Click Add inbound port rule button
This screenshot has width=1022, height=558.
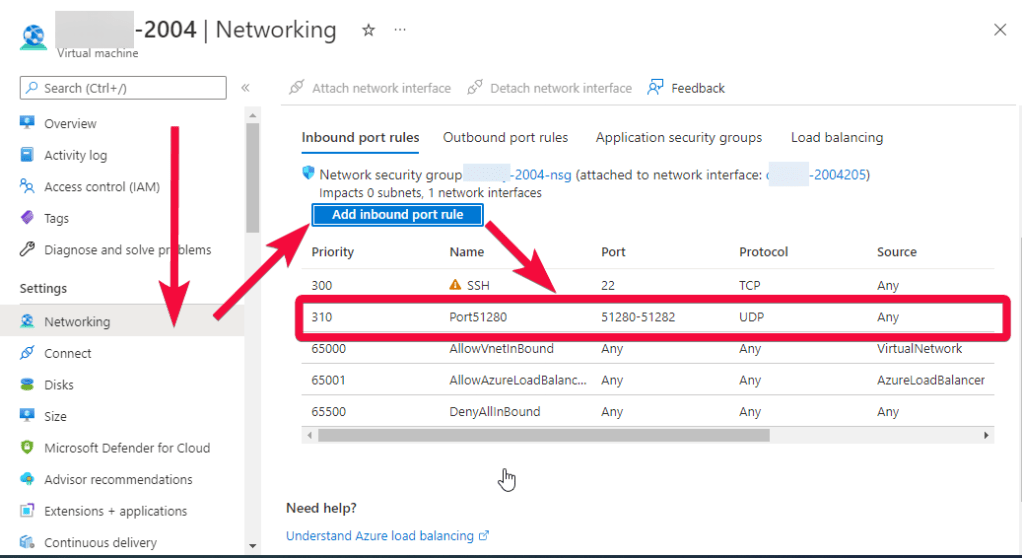coord(397,215)
